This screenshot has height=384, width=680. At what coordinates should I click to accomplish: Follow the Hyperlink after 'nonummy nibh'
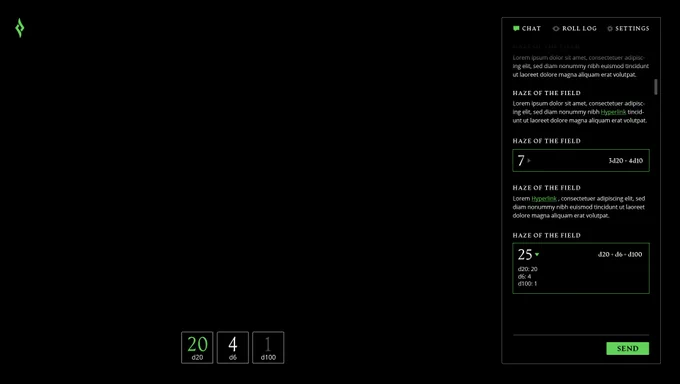point(613,112)
